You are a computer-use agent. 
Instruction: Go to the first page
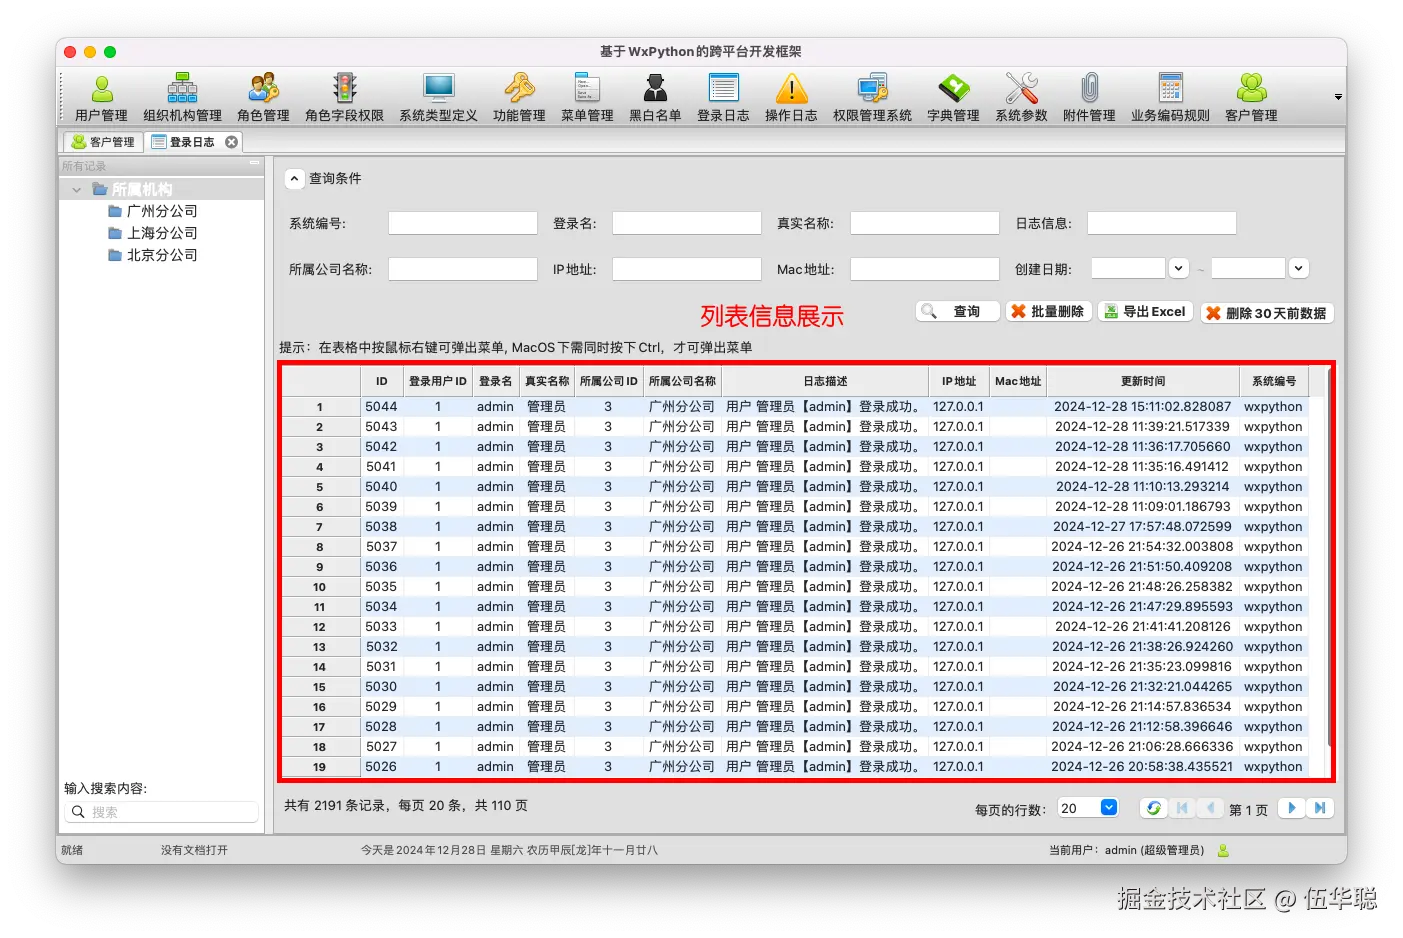tap(1183, 808)
